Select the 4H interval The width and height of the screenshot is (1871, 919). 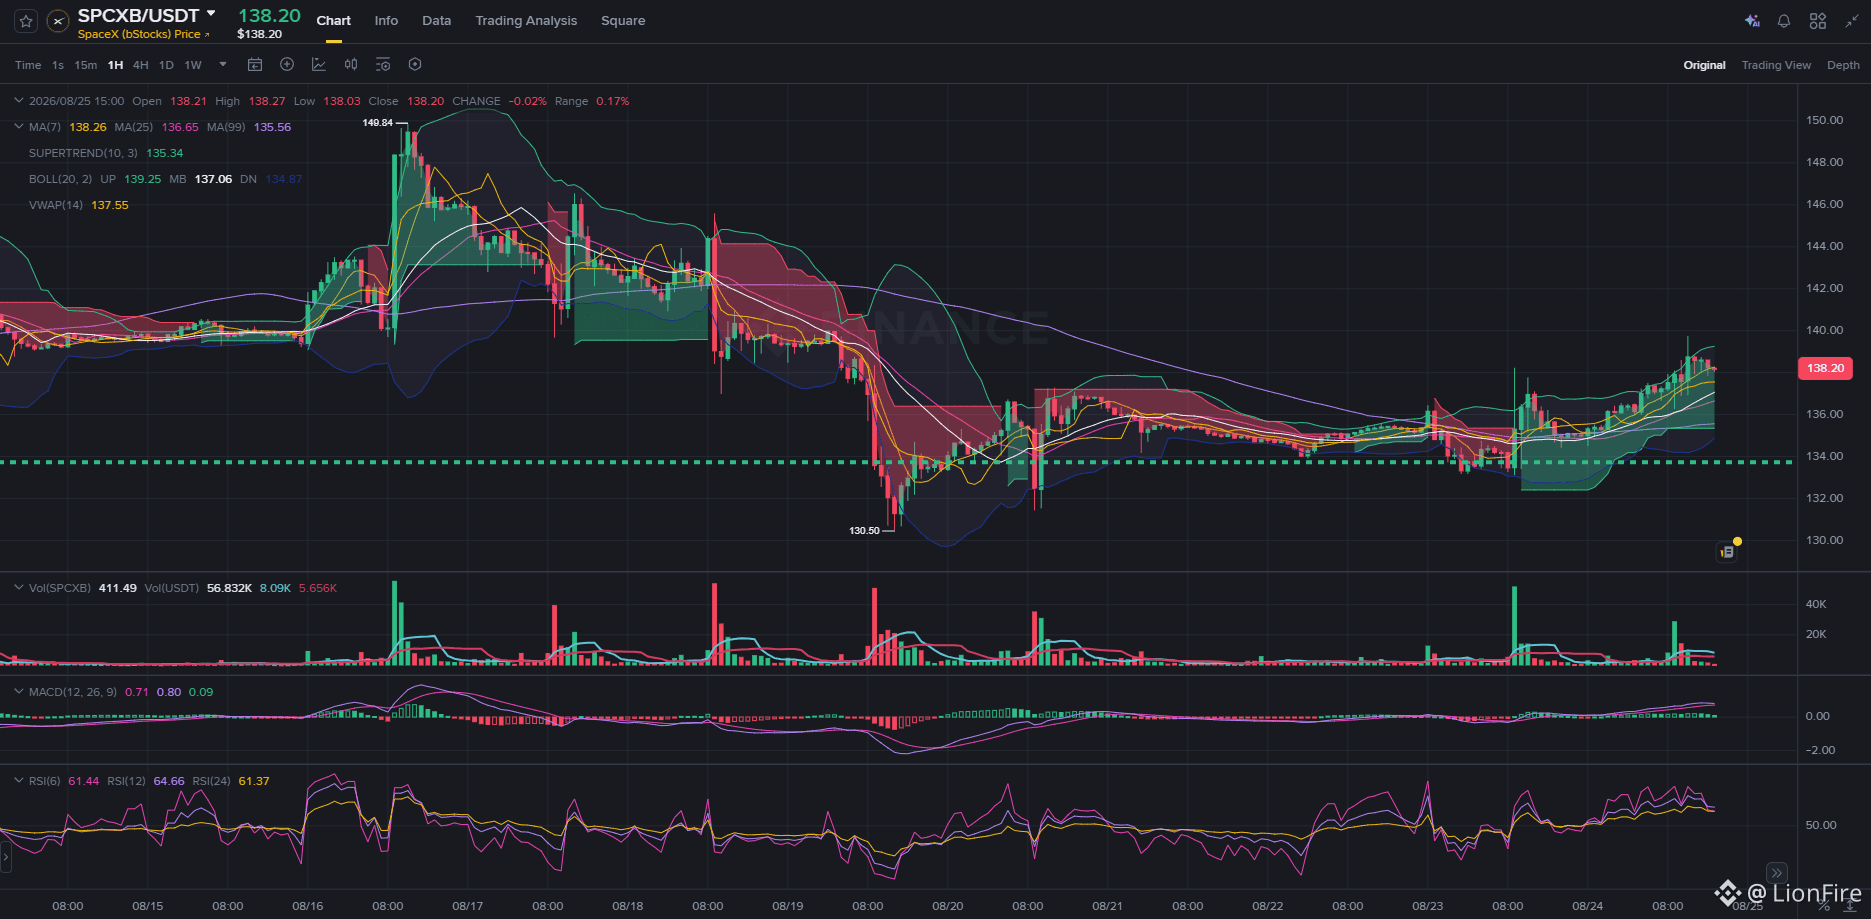[x=141, y=65]
